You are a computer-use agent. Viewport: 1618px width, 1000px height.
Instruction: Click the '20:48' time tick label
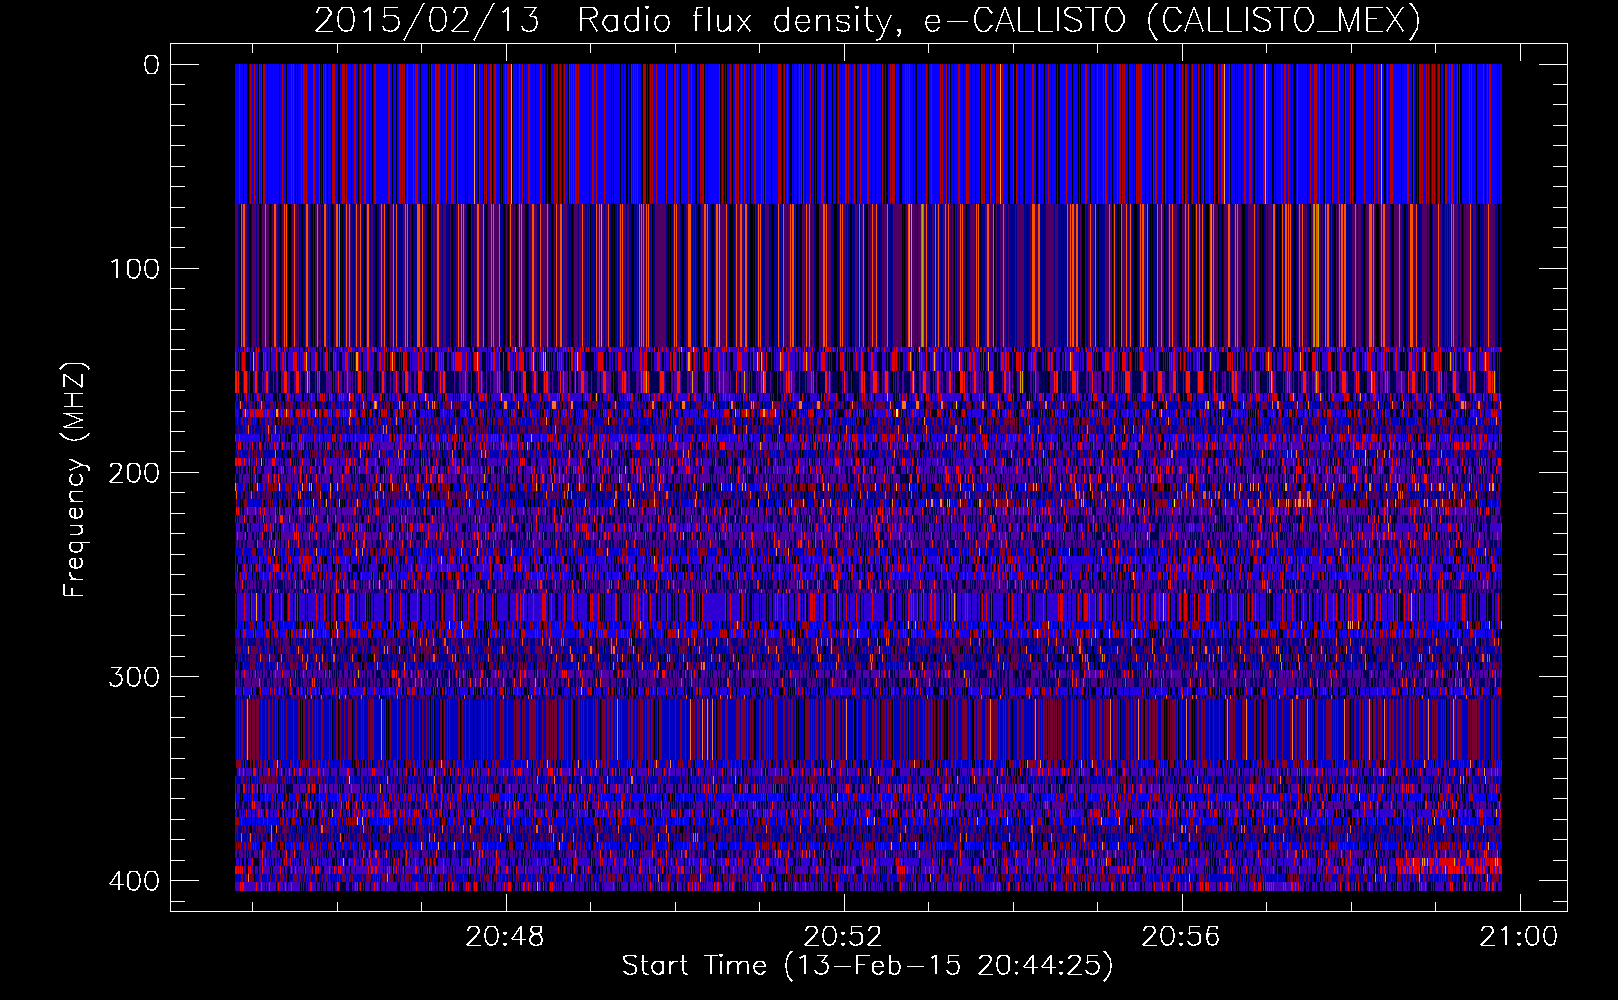(x=506, y=937)
